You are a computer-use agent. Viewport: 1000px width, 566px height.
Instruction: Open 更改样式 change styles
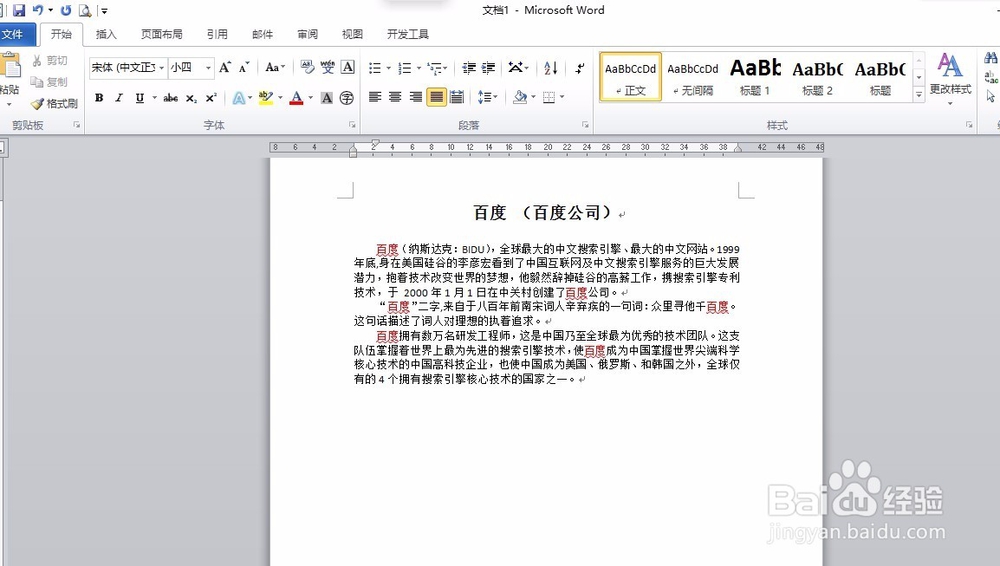[950, 78]
